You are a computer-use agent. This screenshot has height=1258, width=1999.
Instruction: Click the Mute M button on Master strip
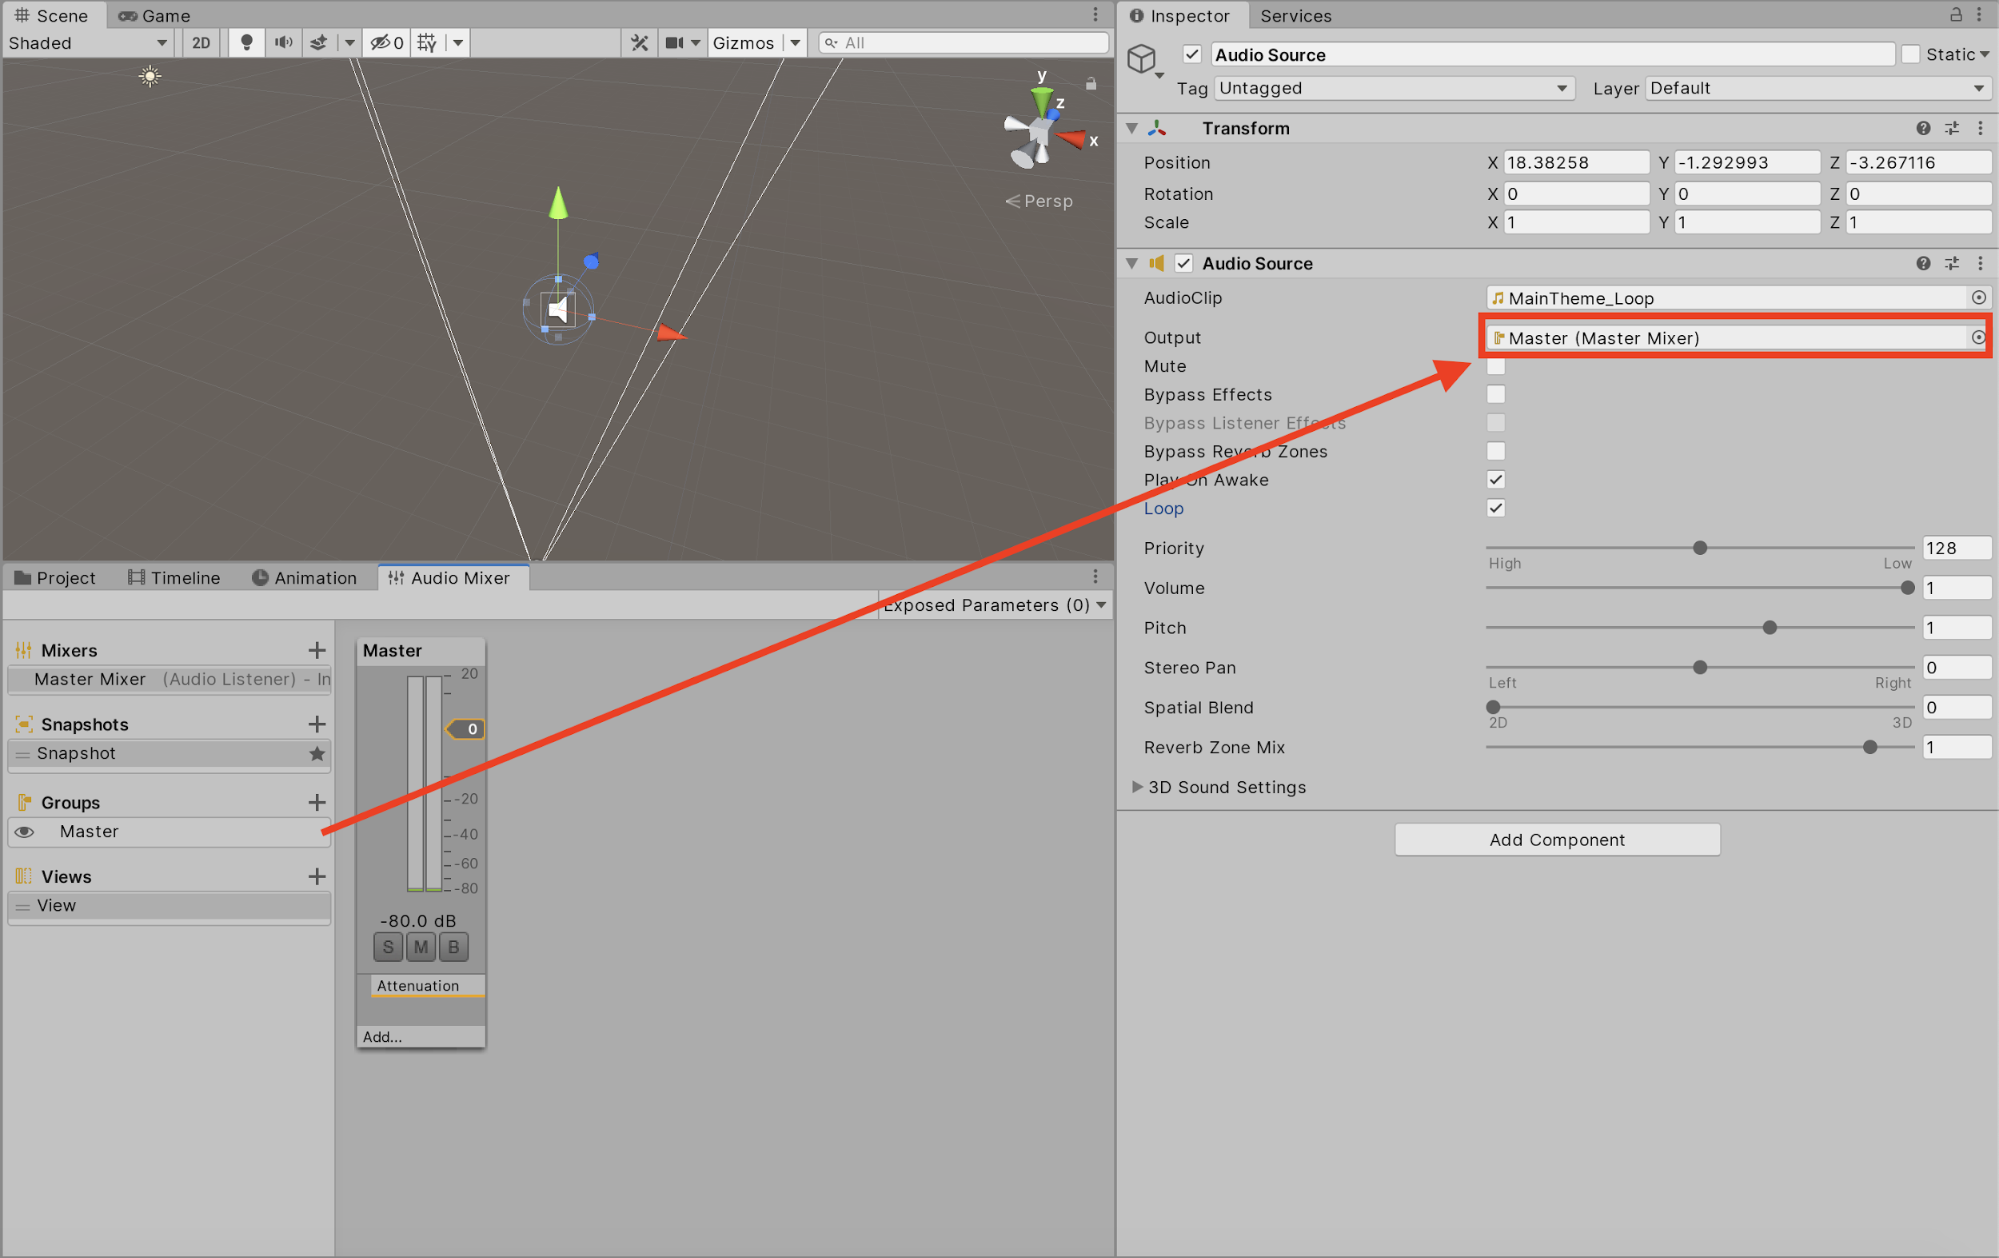pos(421,947)
